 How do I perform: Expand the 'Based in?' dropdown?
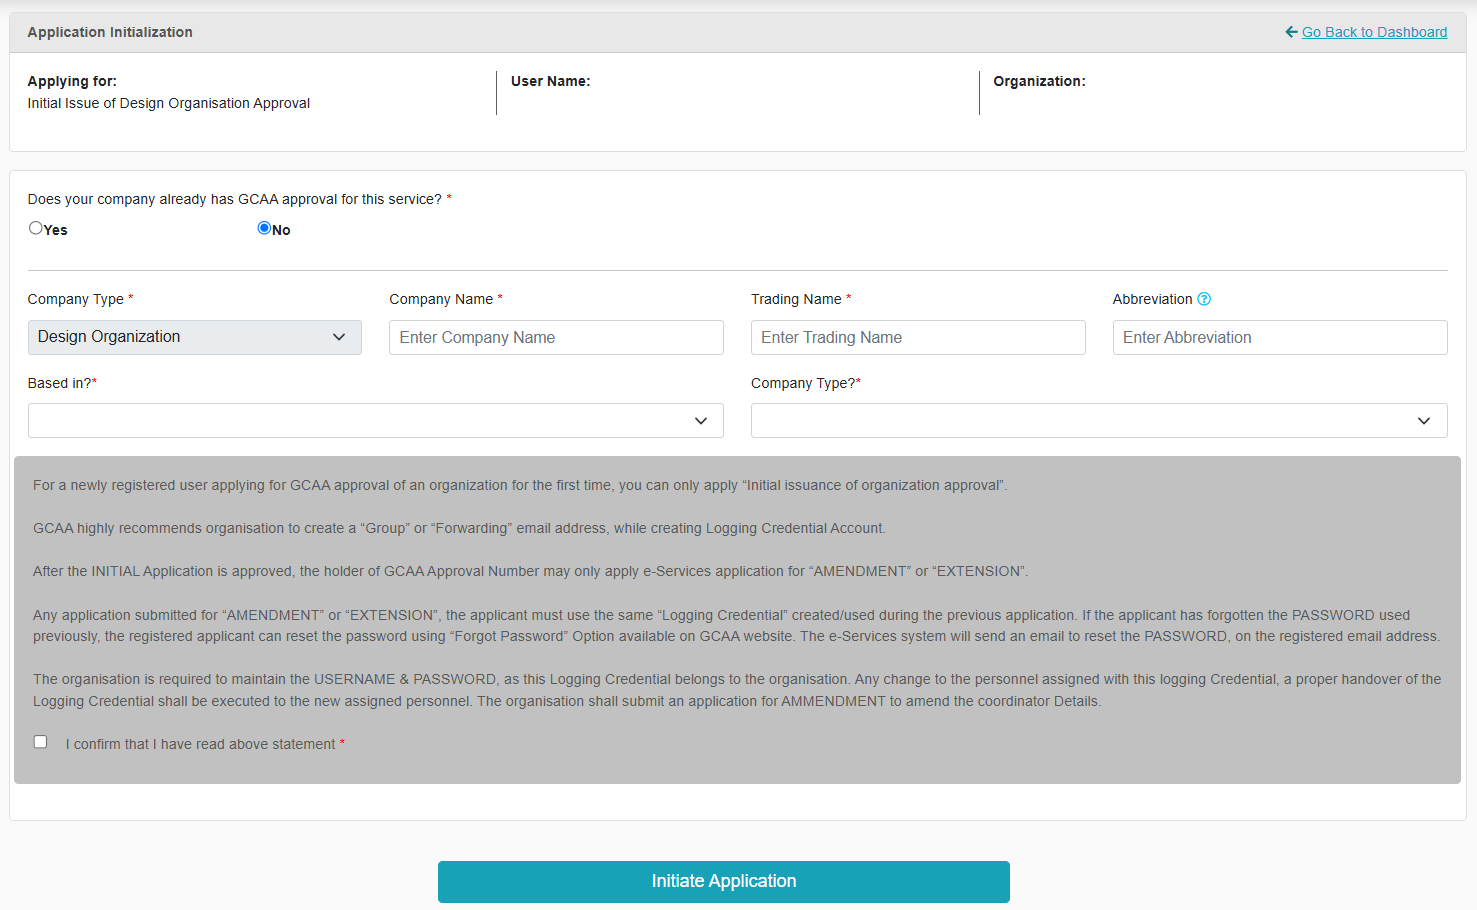pyautogui.click(x=376, y=421)
